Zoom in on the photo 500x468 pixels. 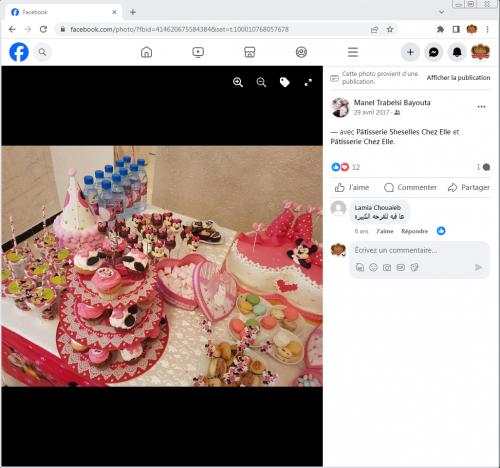[238, 82]
